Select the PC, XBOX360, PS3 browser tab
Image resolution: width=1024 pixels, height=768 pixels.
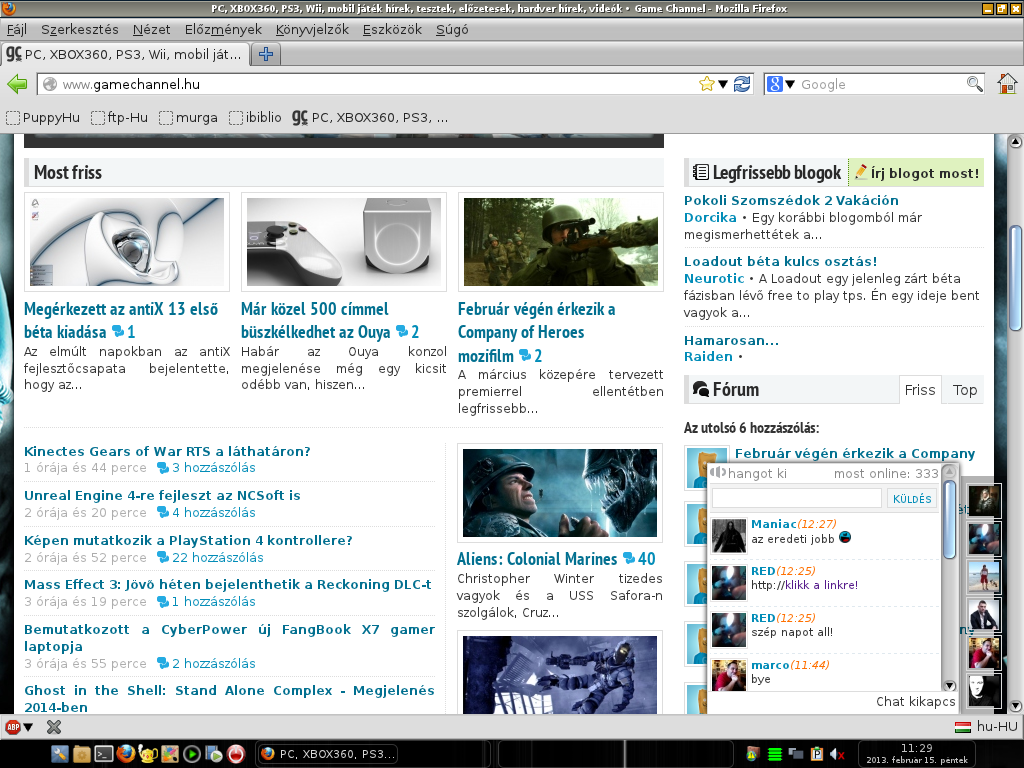click(x=125, y=54)
